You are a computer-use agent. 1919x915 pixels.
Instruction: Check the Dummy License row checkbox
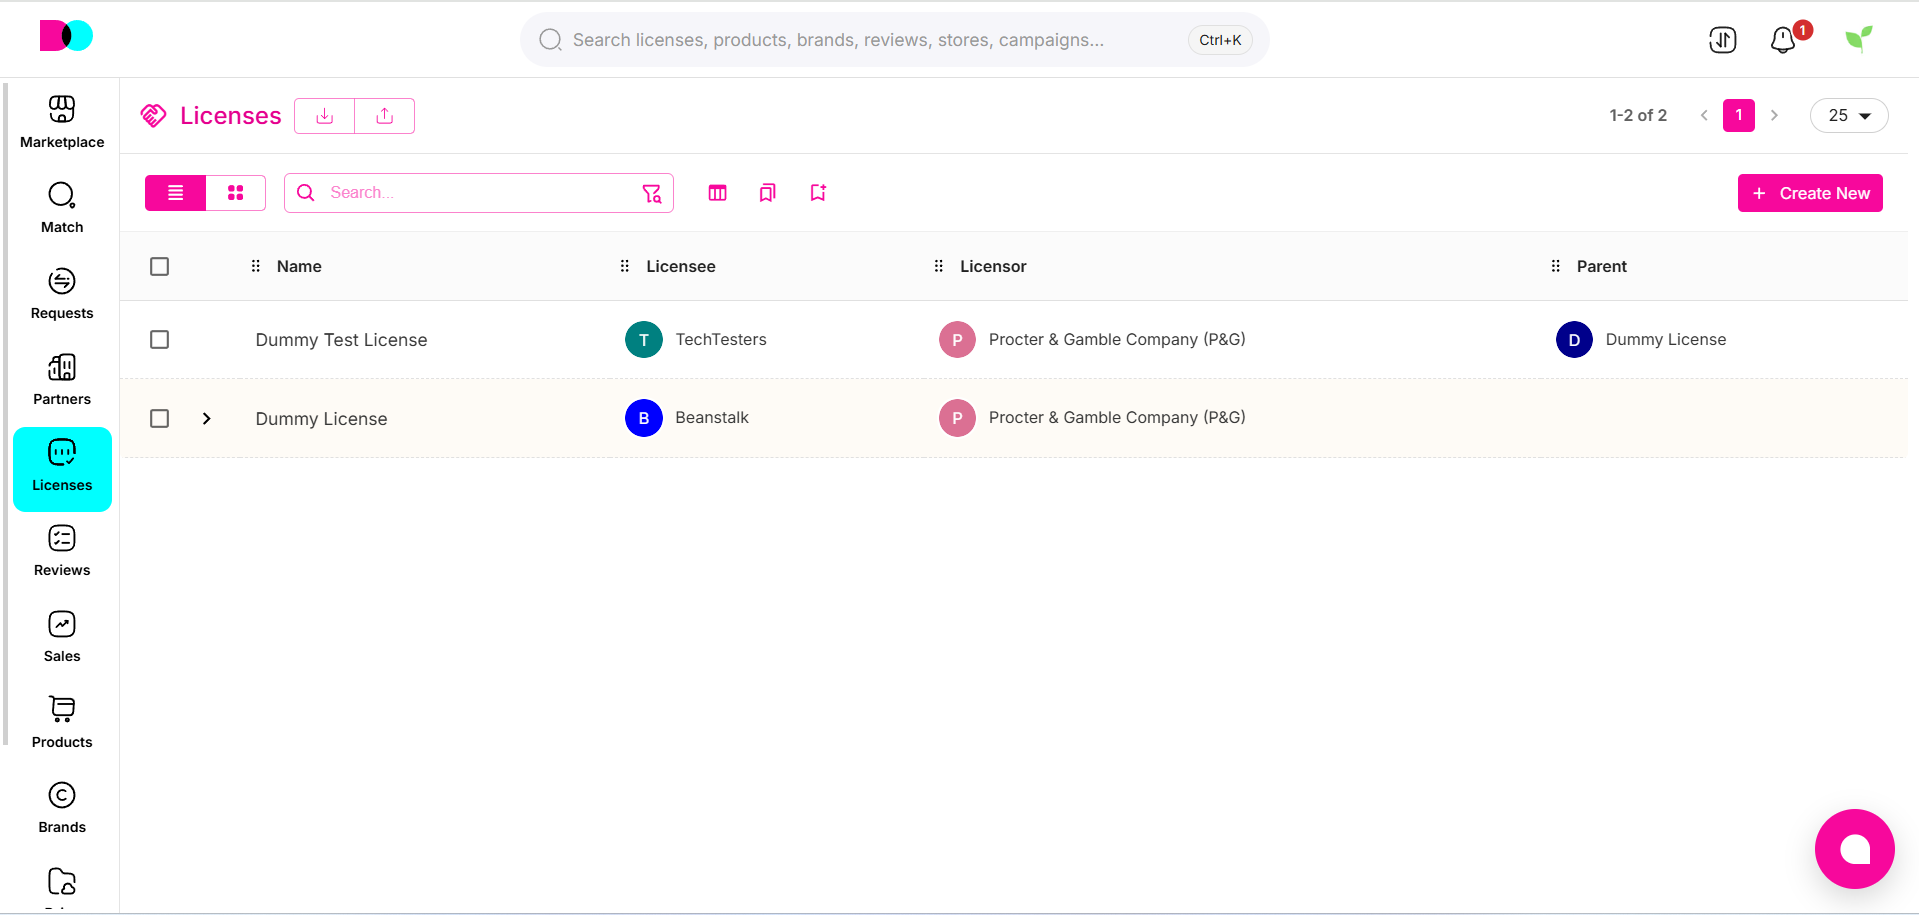159,418
